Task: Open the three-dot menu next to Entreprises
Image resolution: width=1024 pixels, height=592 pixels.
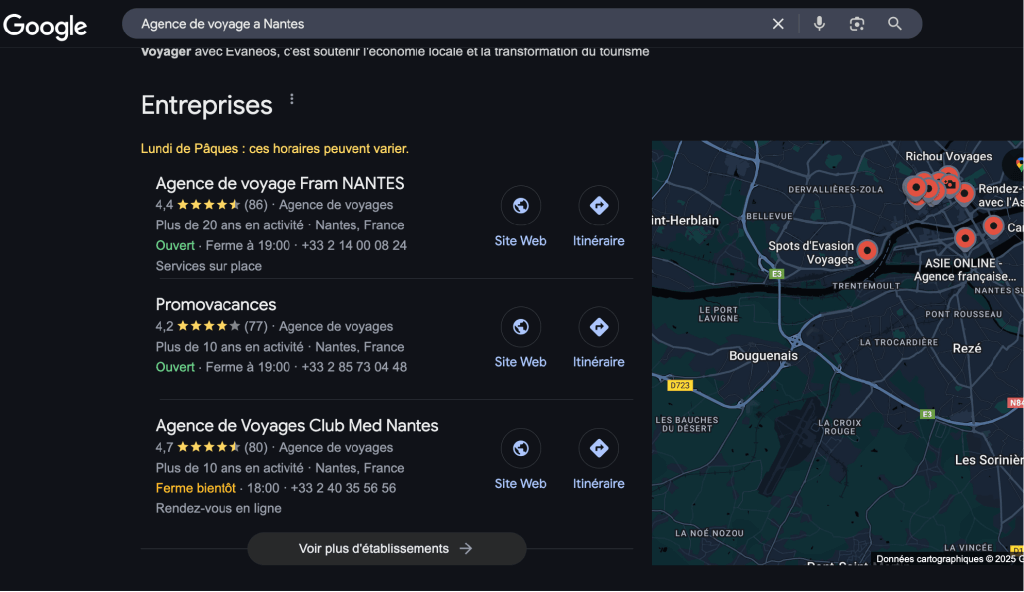Action: [292, 99]
